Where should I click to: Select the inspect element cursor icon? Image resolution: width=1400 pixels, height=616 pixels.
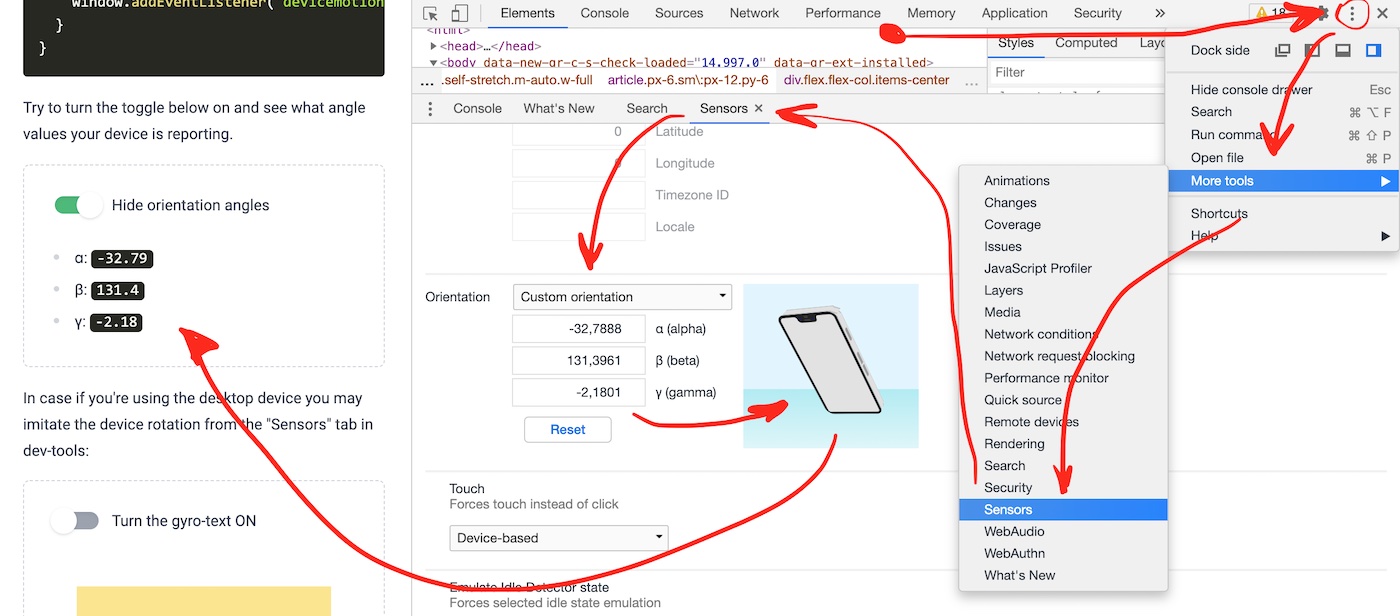pyautogui.click(x=431, y=13)
